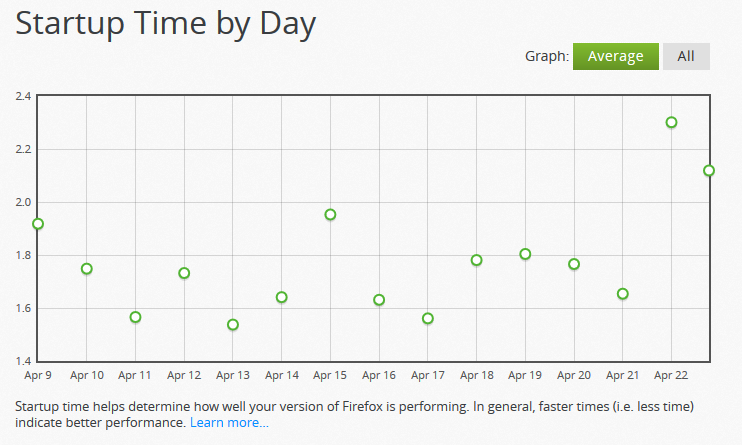Click the Apr 20 data point
This screenshot has width=742, height=445.
click(x=574, y=264)
